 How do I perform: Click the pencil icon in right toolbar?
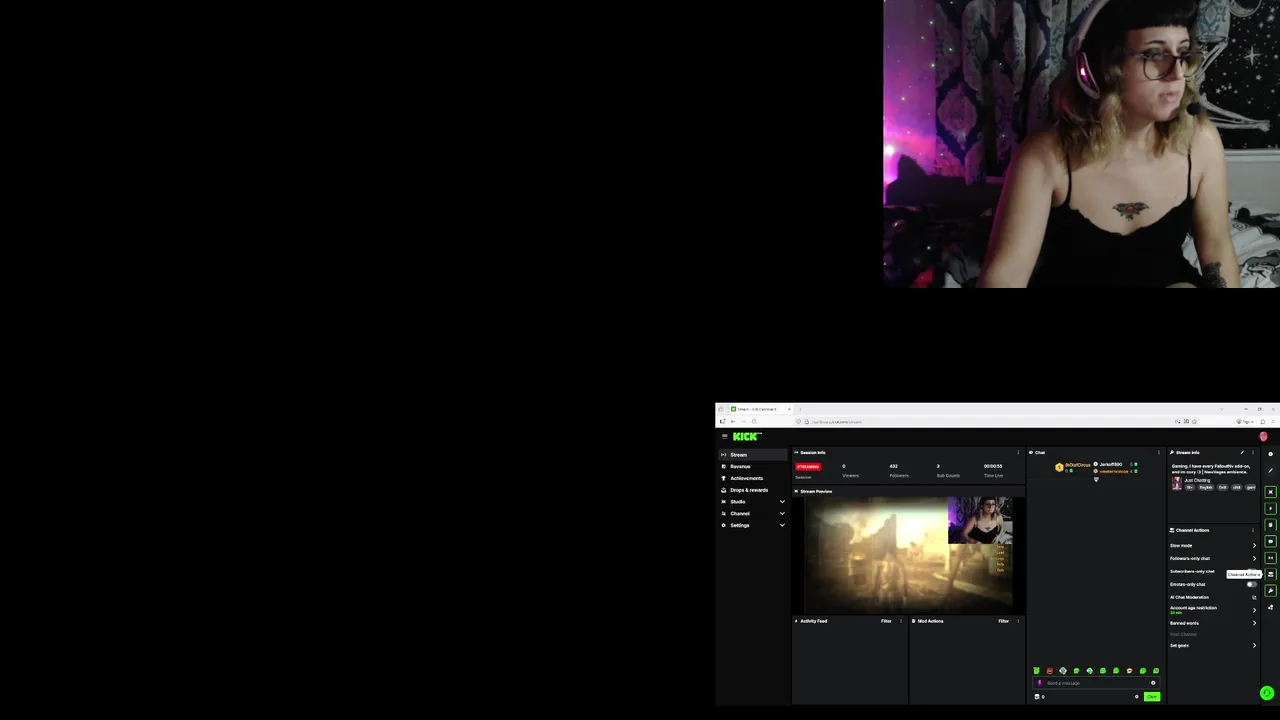(x=1271, y=470)
